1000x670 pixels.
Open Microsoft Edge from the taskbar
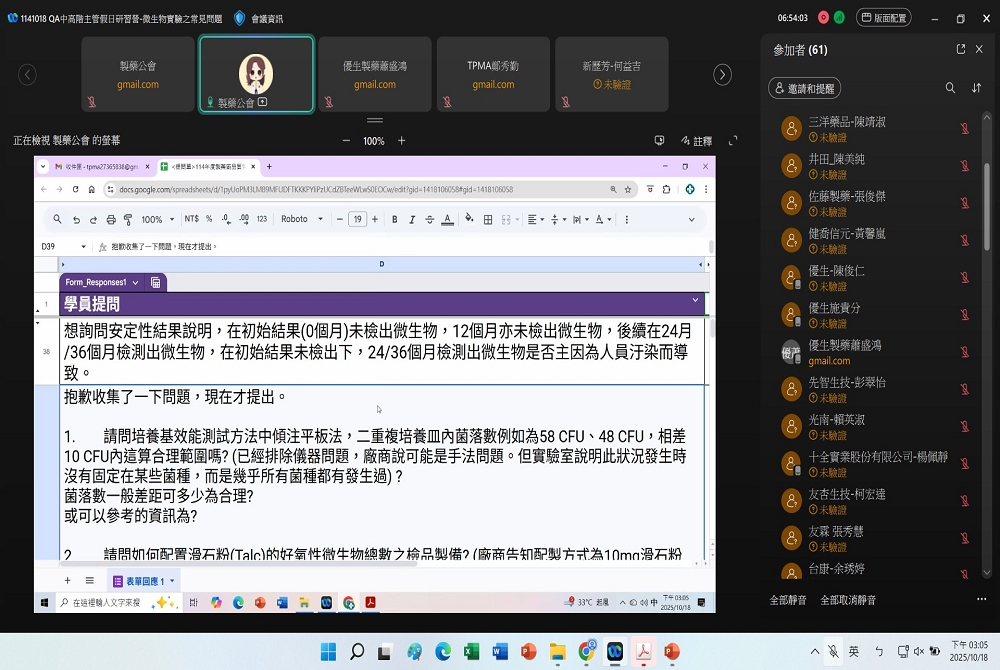[x=442, y=652]
